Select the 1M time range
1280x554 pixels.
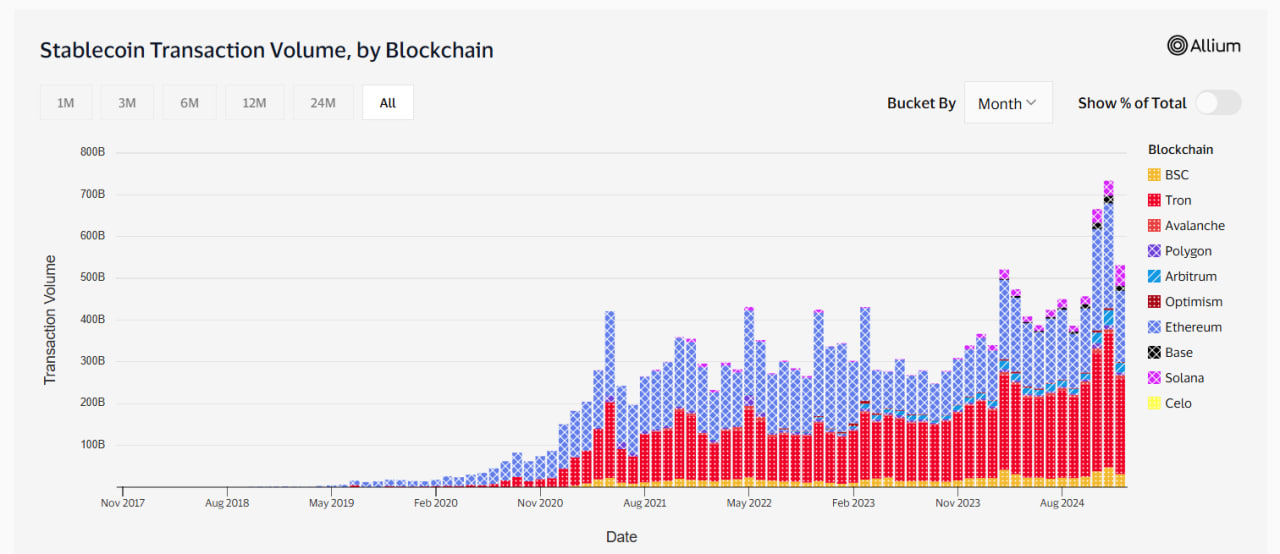[66, 103]
